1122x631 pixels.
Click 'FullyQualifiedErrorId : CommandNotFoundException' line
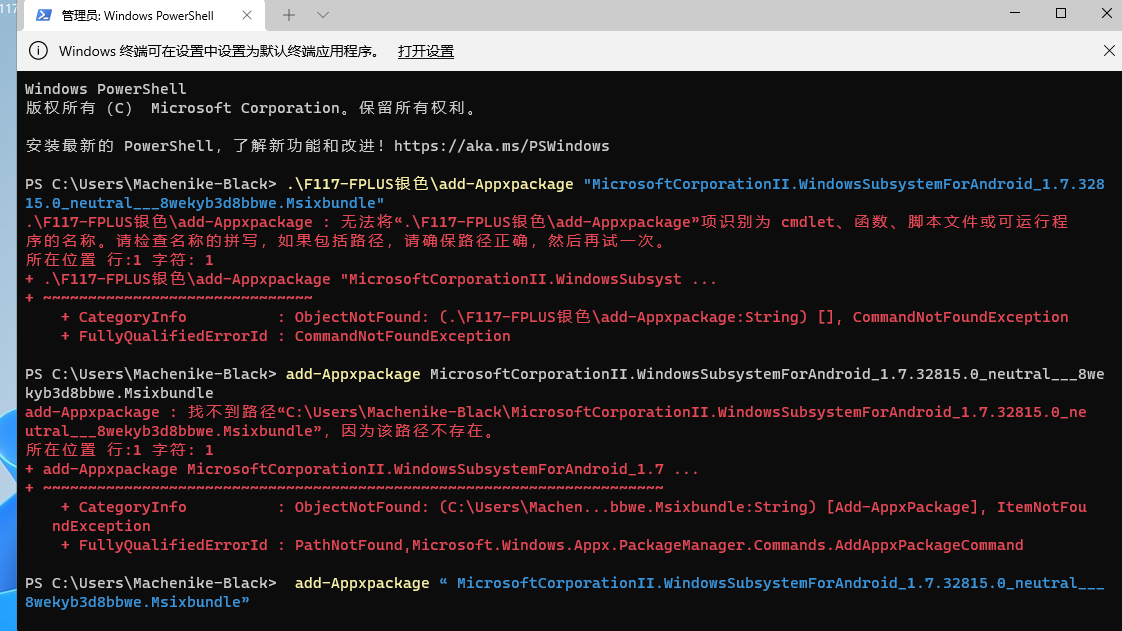point(286,336)
